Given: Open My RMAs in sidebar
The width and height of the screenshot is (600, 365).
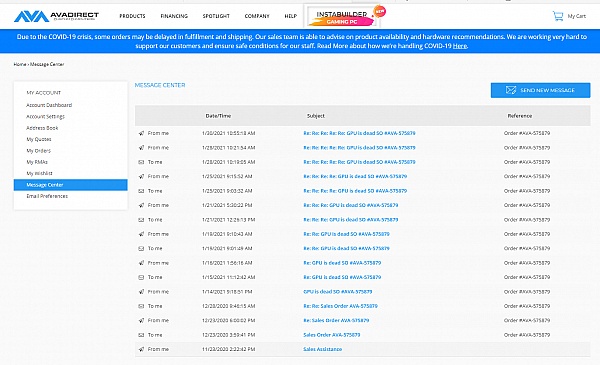Looking at the screenshot, I should click(37, 162).
